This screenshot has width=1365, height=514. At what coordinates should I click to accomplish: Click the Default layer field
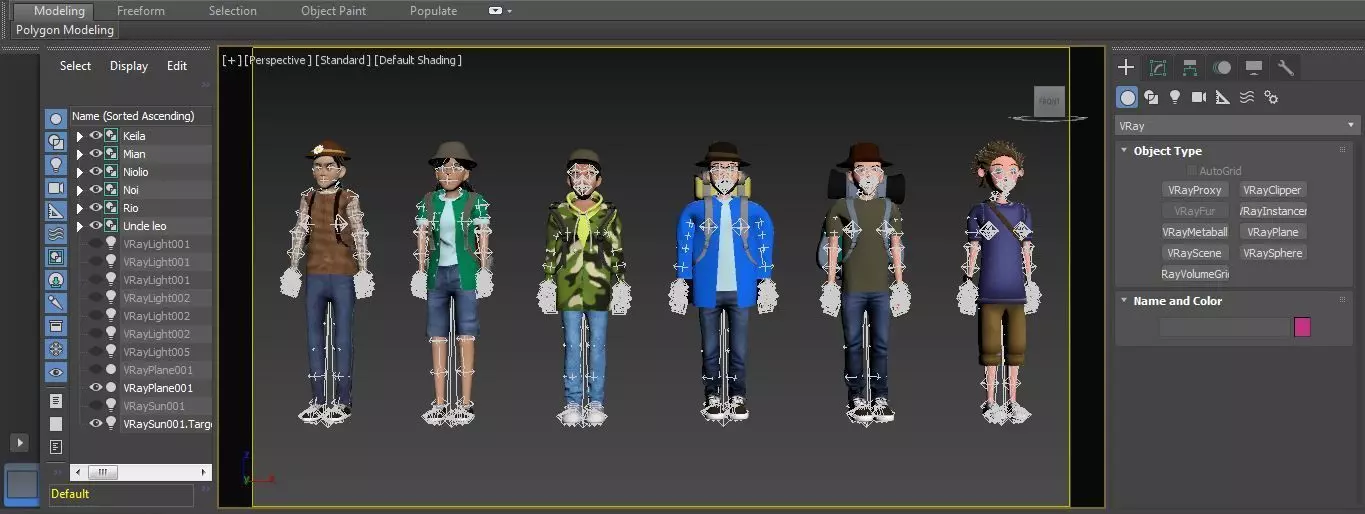point(120,494)
